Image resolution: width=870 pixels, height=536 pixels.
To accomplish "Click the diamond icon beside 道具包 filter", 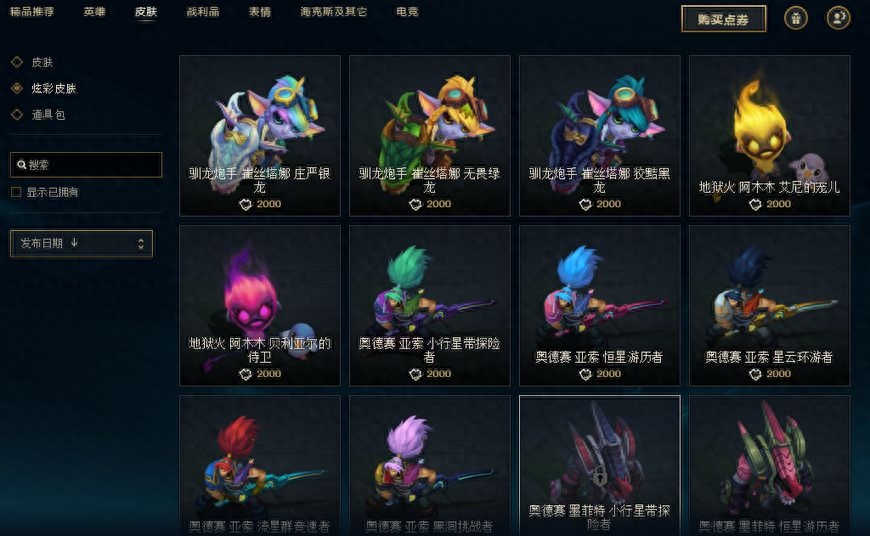I will click(x=17, y=114).
